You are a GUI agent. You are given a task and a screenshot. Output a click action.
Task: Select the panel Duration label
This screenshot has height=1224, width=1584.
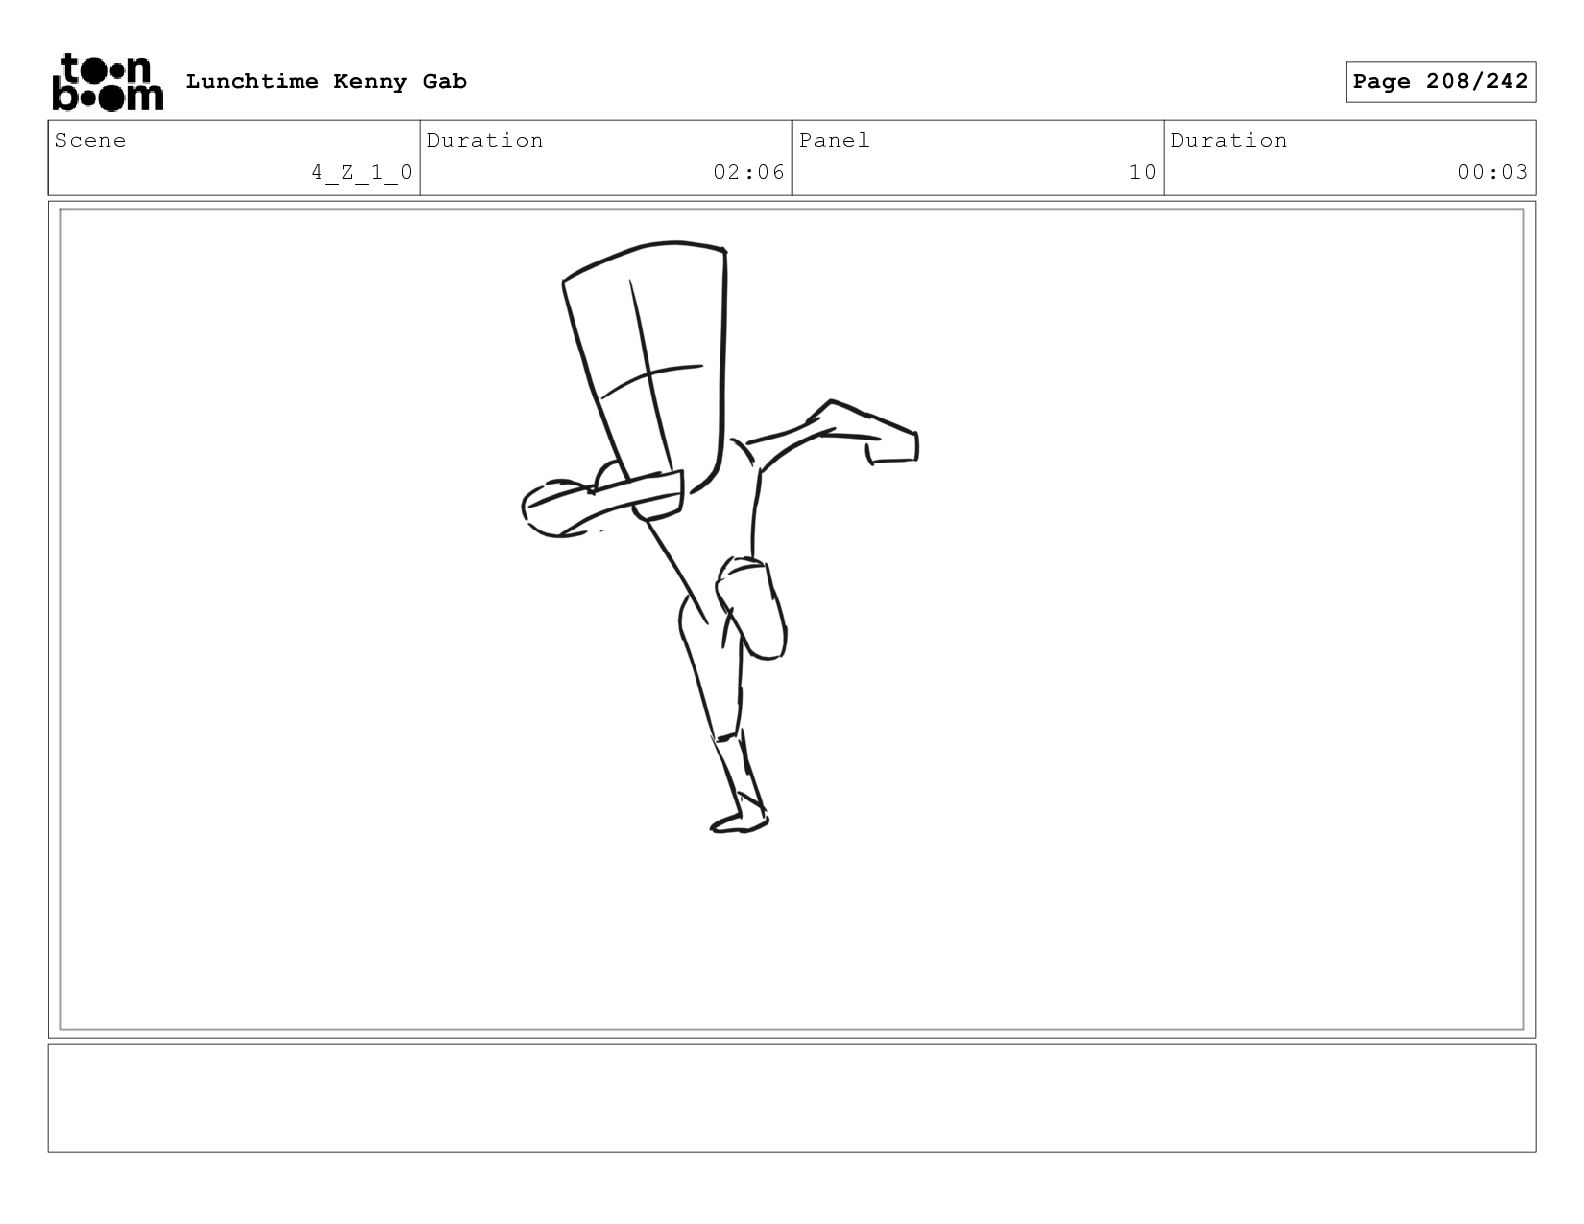tap(1229, 140)
